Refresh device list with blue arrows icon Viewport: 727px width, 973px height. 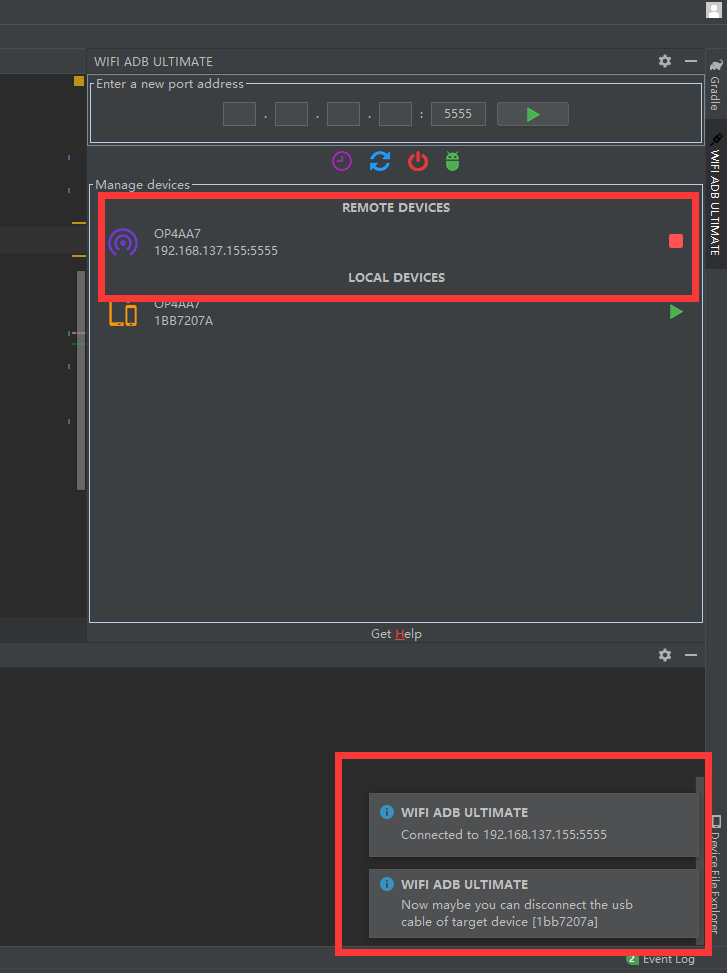click(380, 161)
